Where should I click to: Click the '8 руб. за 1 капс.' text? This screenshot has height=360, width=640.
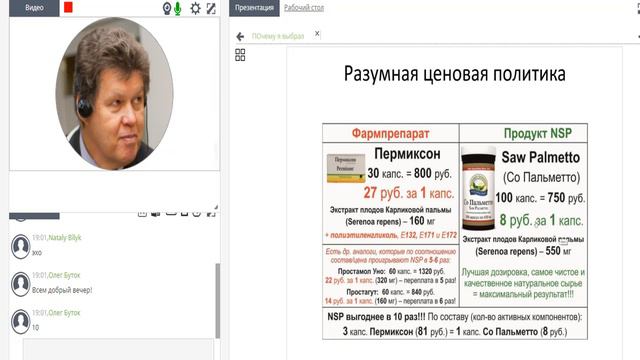click(x=541, y=220)
